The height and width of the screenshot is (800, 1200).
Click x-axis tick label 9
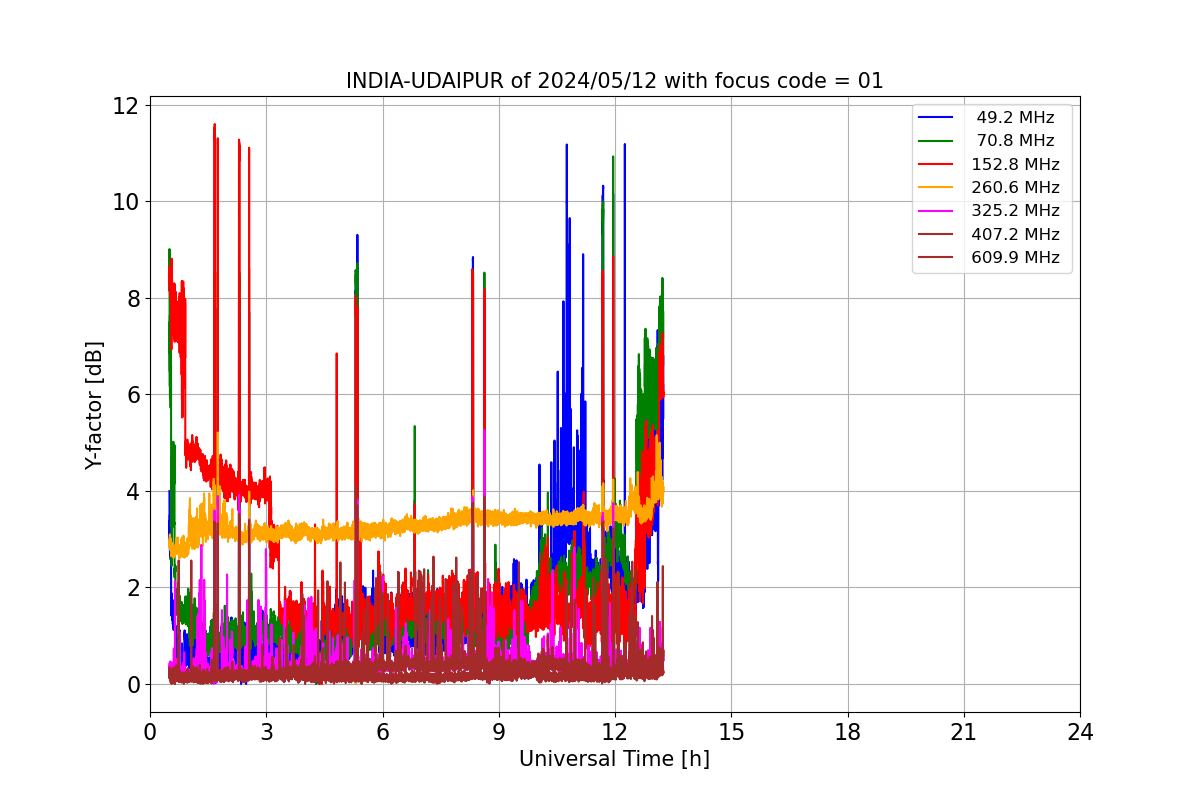click(499, 732)
